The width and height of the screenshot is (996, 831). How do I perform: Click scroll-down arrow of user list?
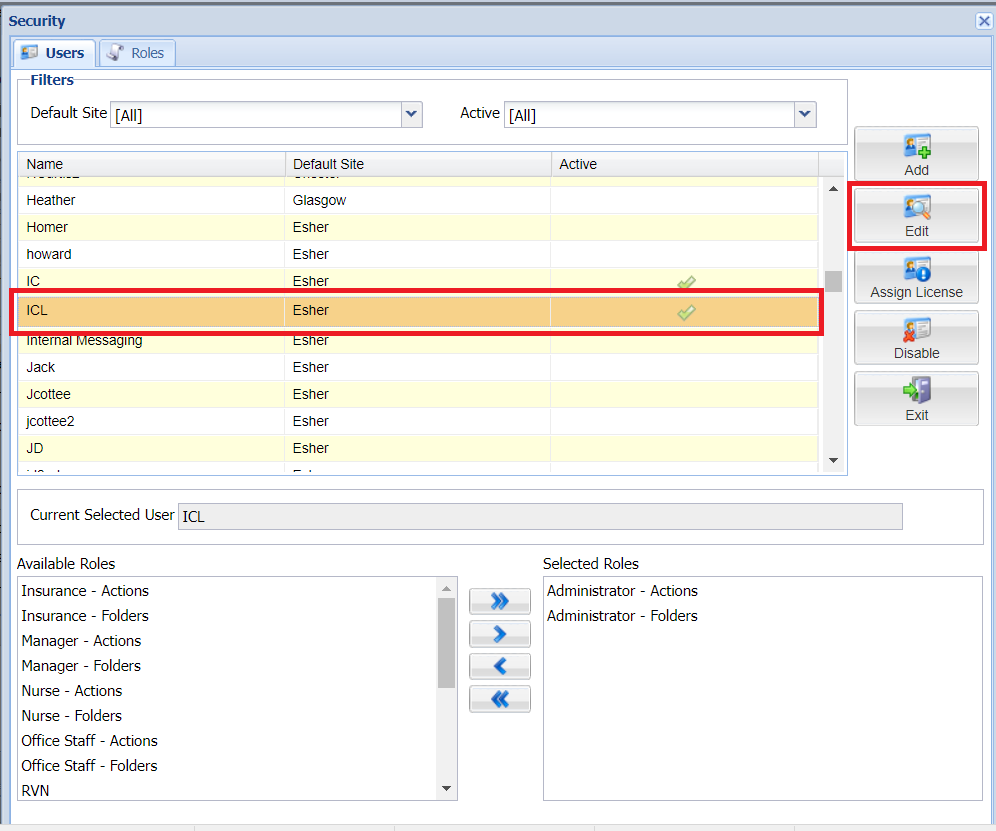(833, 460)
